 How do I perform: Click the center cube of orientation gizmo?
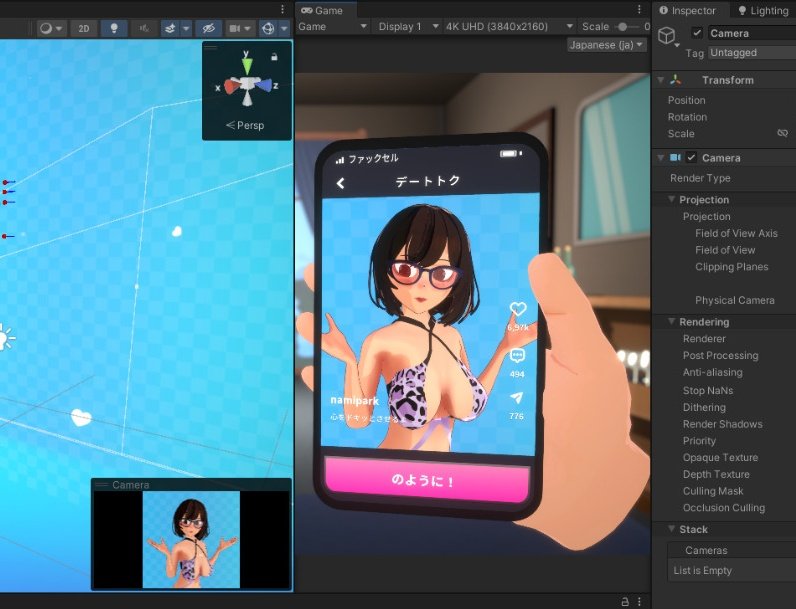point(247,83)
